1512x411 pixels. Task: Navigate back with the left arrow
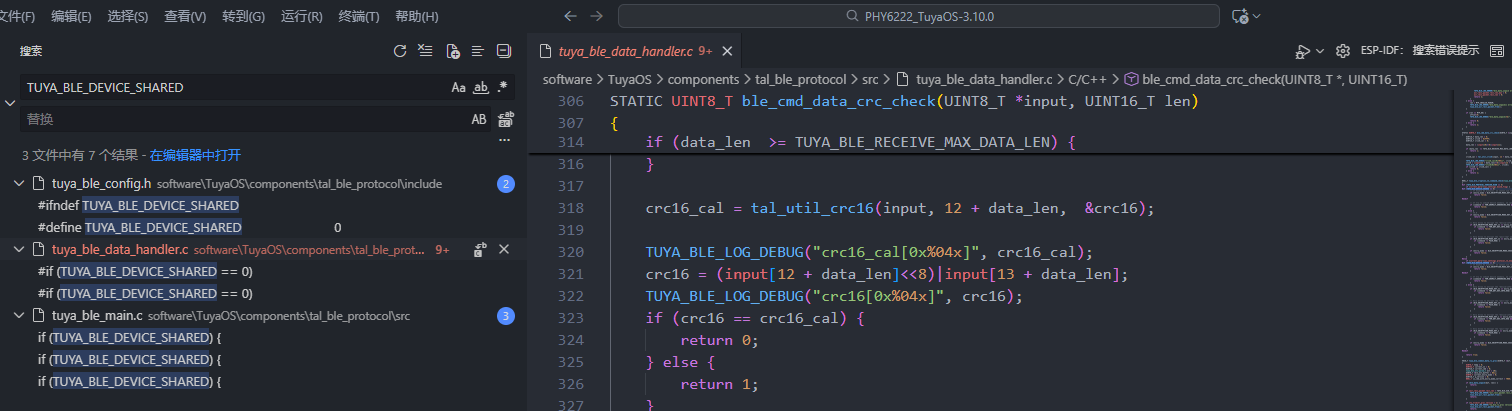point(570,16)
